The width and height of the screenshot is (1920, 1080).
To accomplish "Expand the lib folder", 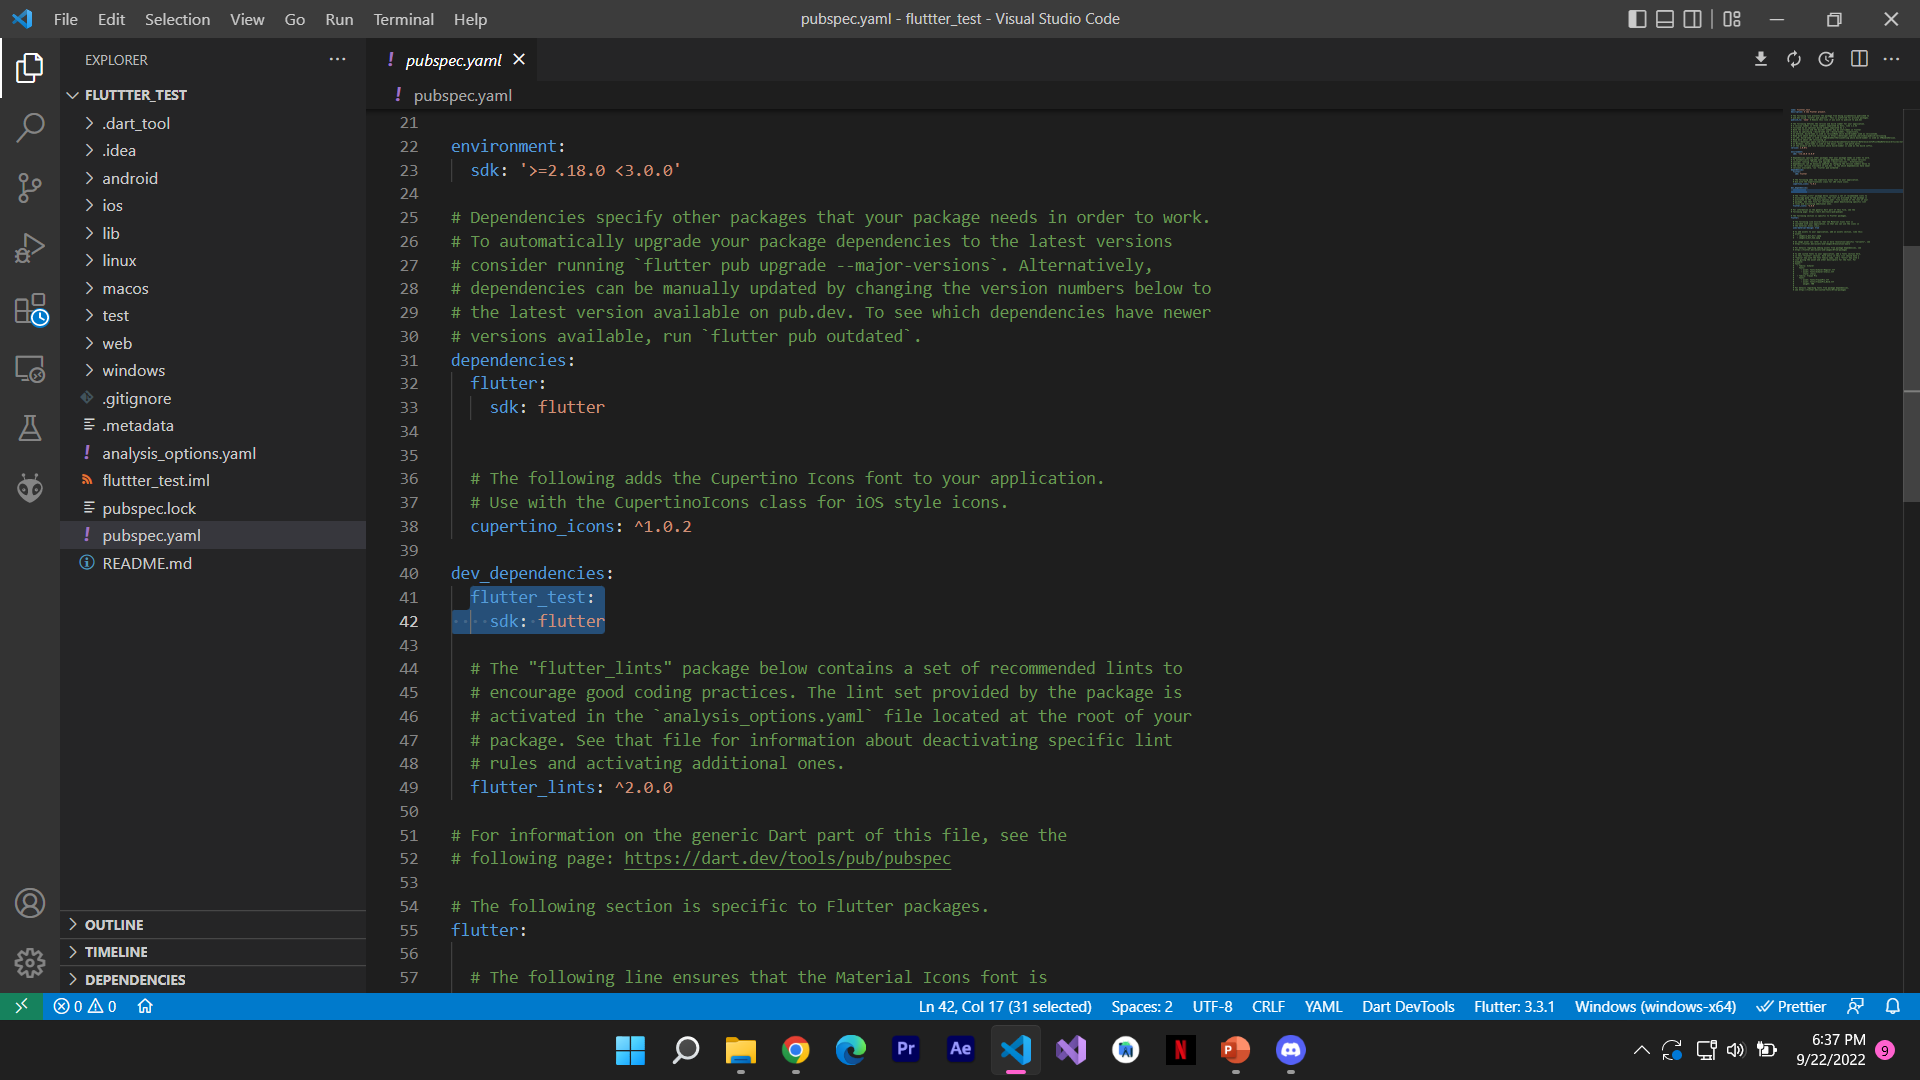I will 111,233.
